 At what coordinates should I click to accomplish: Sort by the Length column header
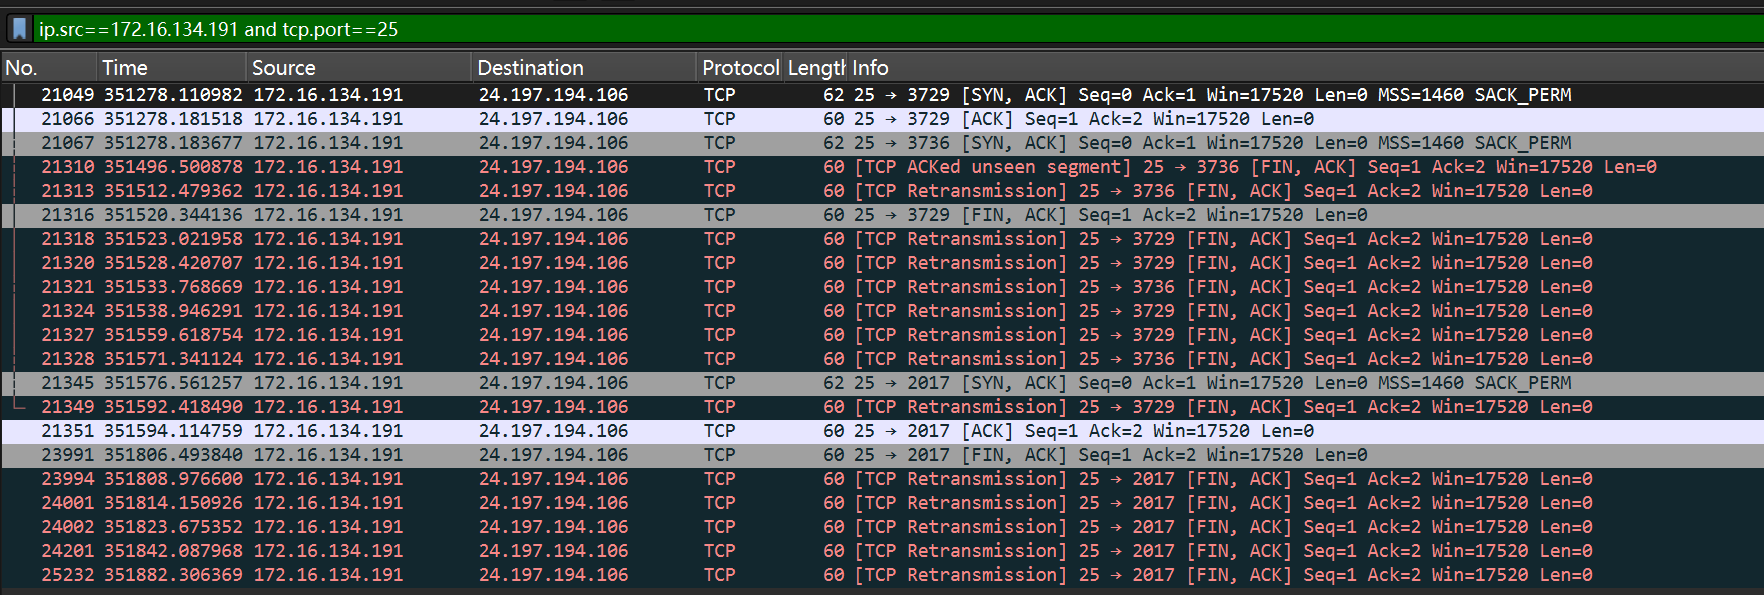816,68
